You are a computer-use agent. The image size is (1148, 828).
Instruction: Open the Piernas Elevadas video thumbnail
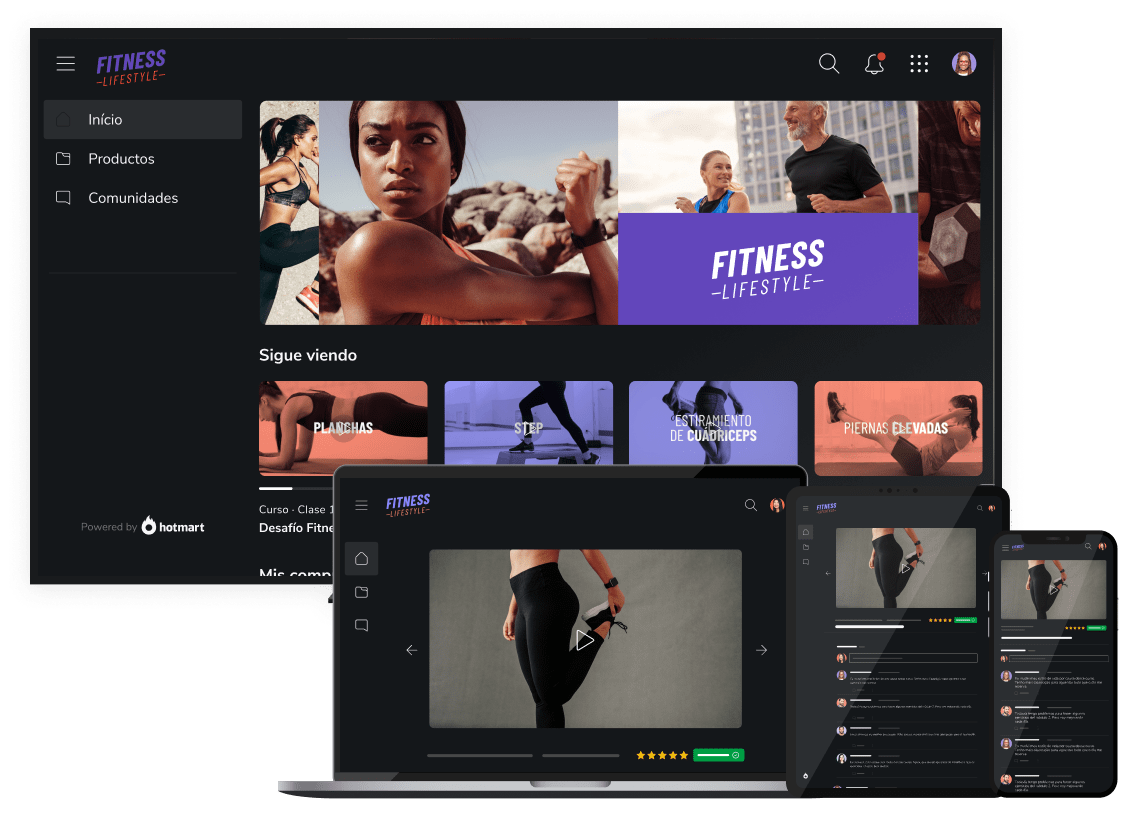coord(897,428)
